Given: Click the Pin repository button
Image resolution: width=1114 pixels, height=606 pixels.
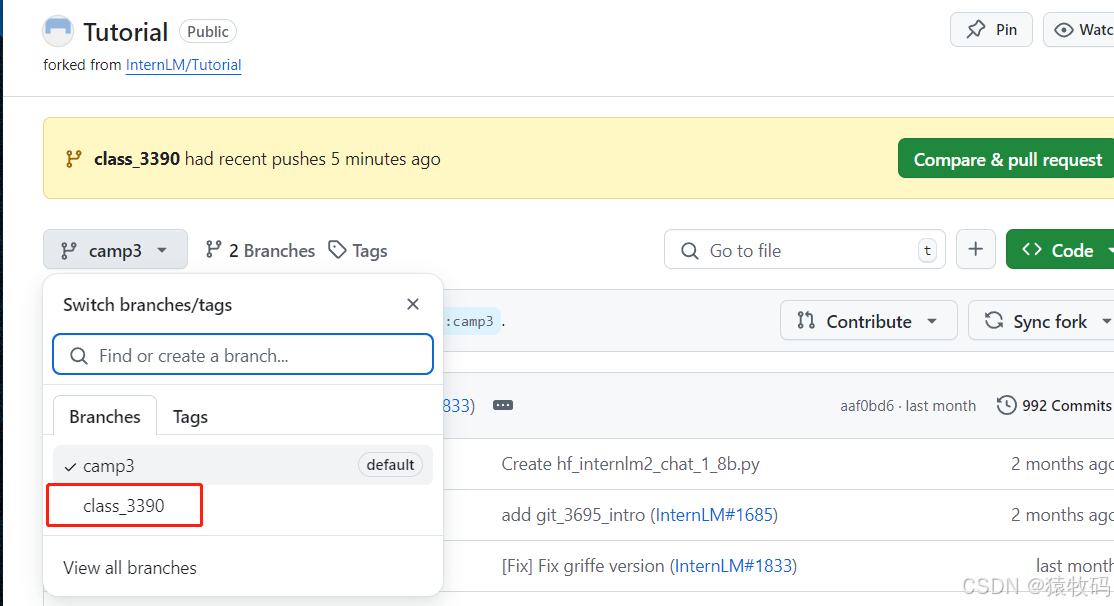Looking at the screenshot, I should coord(991,30).
